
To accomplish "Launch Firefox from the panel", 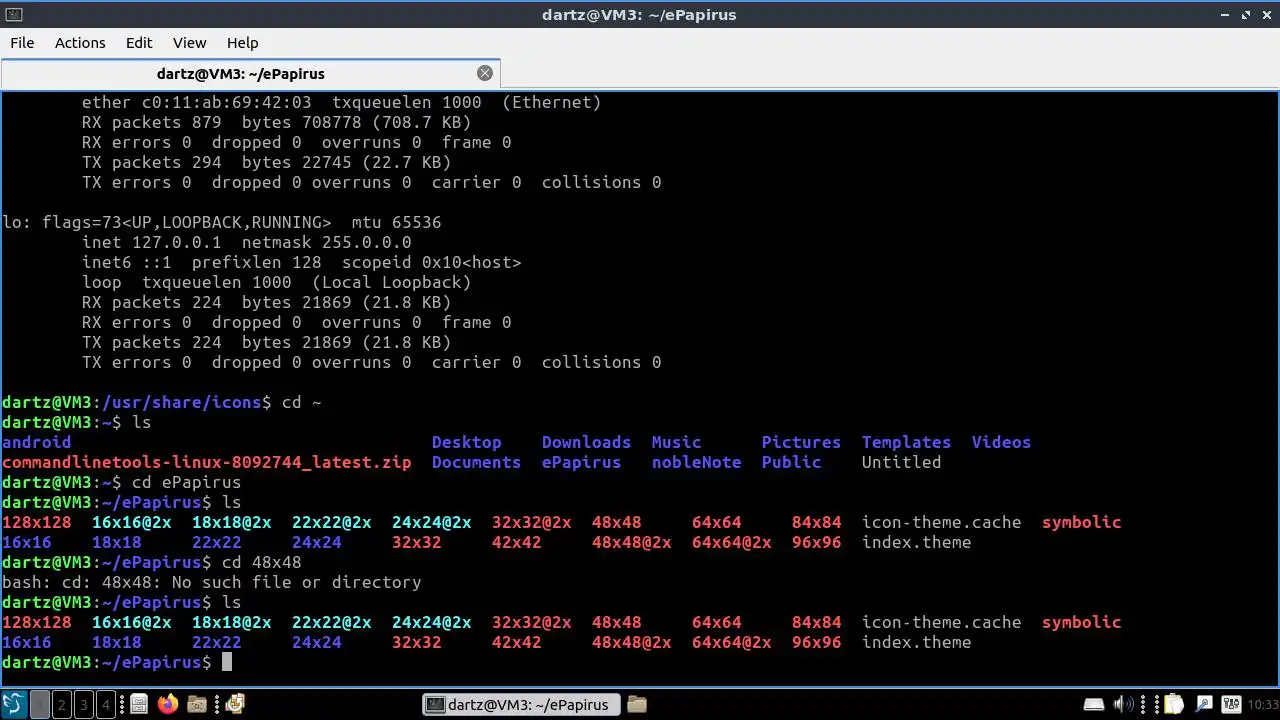I will coord(168,705).
